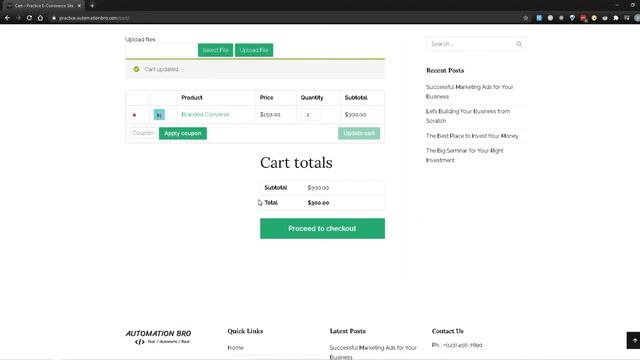The height and width of the screenshot is (360, 640).
Task: Bookmark the page with the star icon
Action: (526, 18)
